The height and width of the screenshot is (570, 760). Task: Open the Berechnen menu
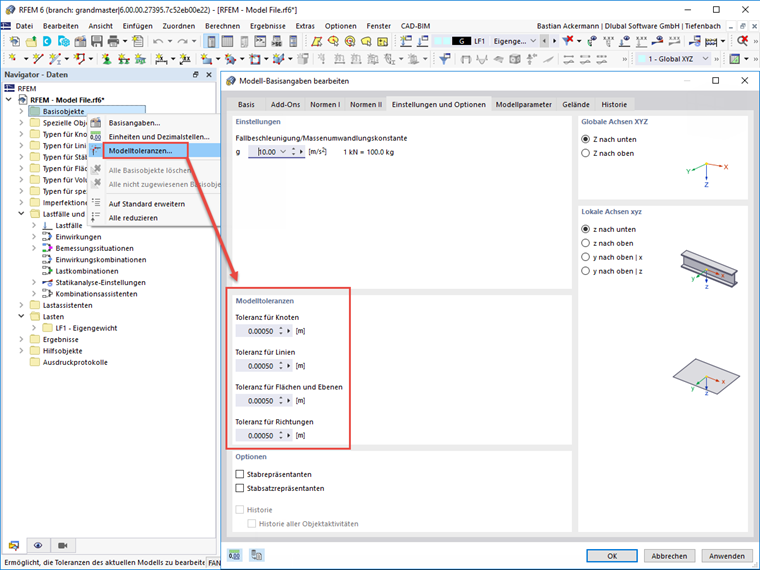click(x=222, y=26)
